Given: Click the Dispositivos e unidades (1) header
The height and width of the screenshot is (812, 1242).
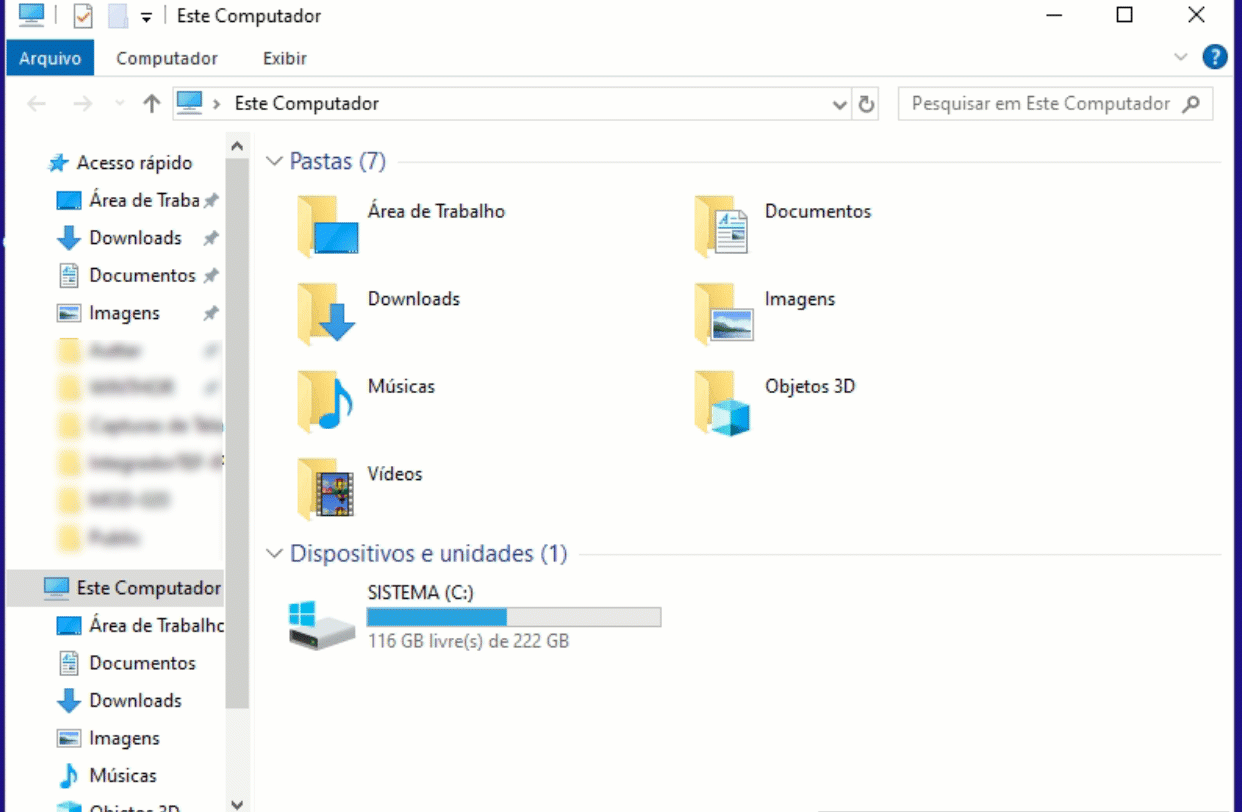Looking at the screenshot, I should coord(429,554).
